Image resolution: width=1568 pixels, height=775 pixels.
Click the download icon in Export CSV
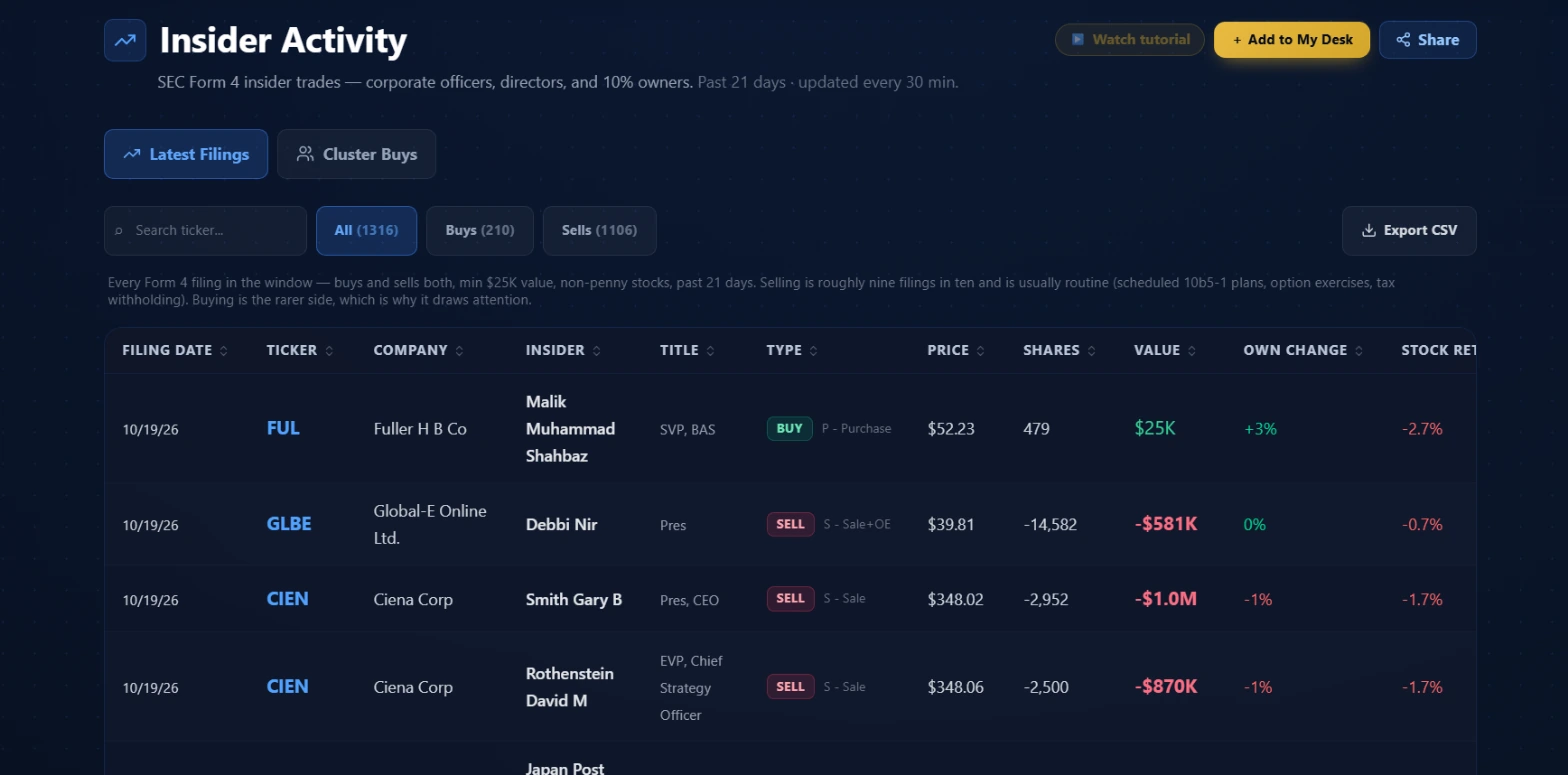point(1369,230)
